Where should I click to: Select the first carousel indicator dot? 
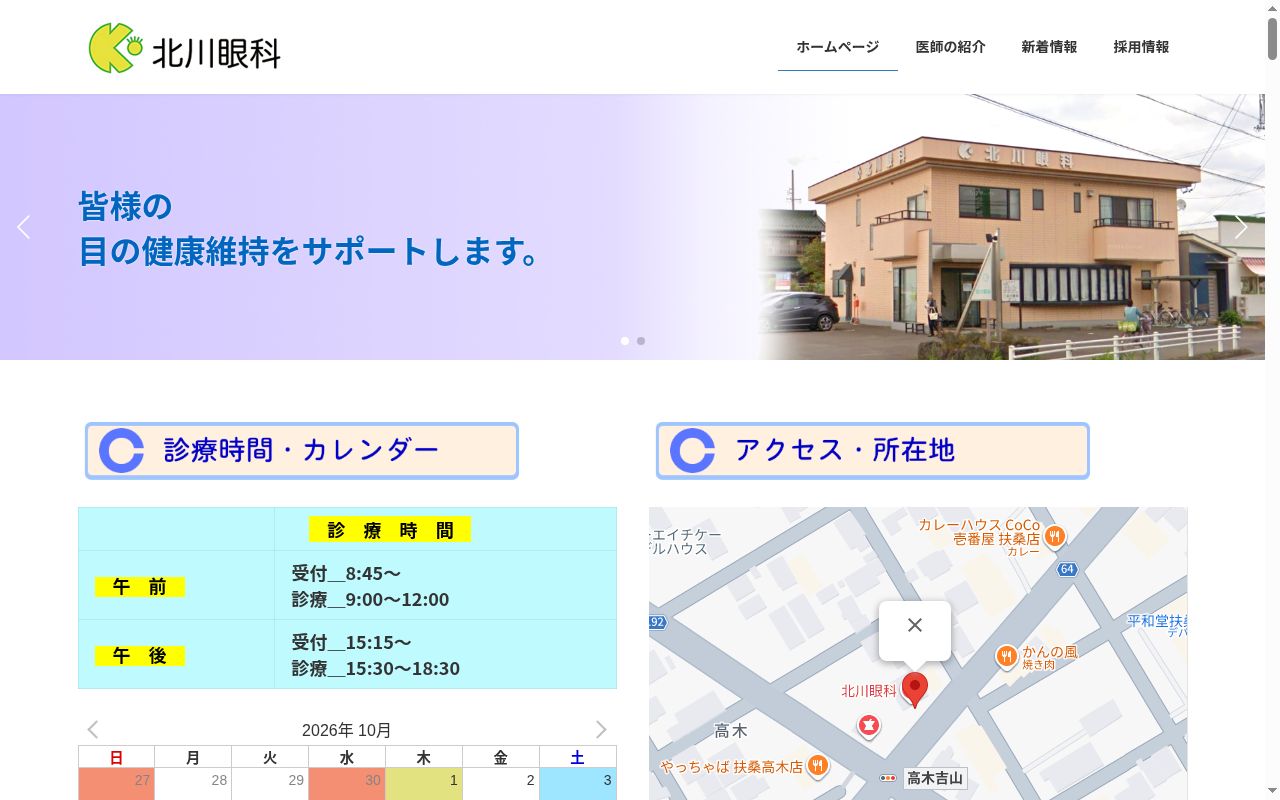[x=625, y=341]
